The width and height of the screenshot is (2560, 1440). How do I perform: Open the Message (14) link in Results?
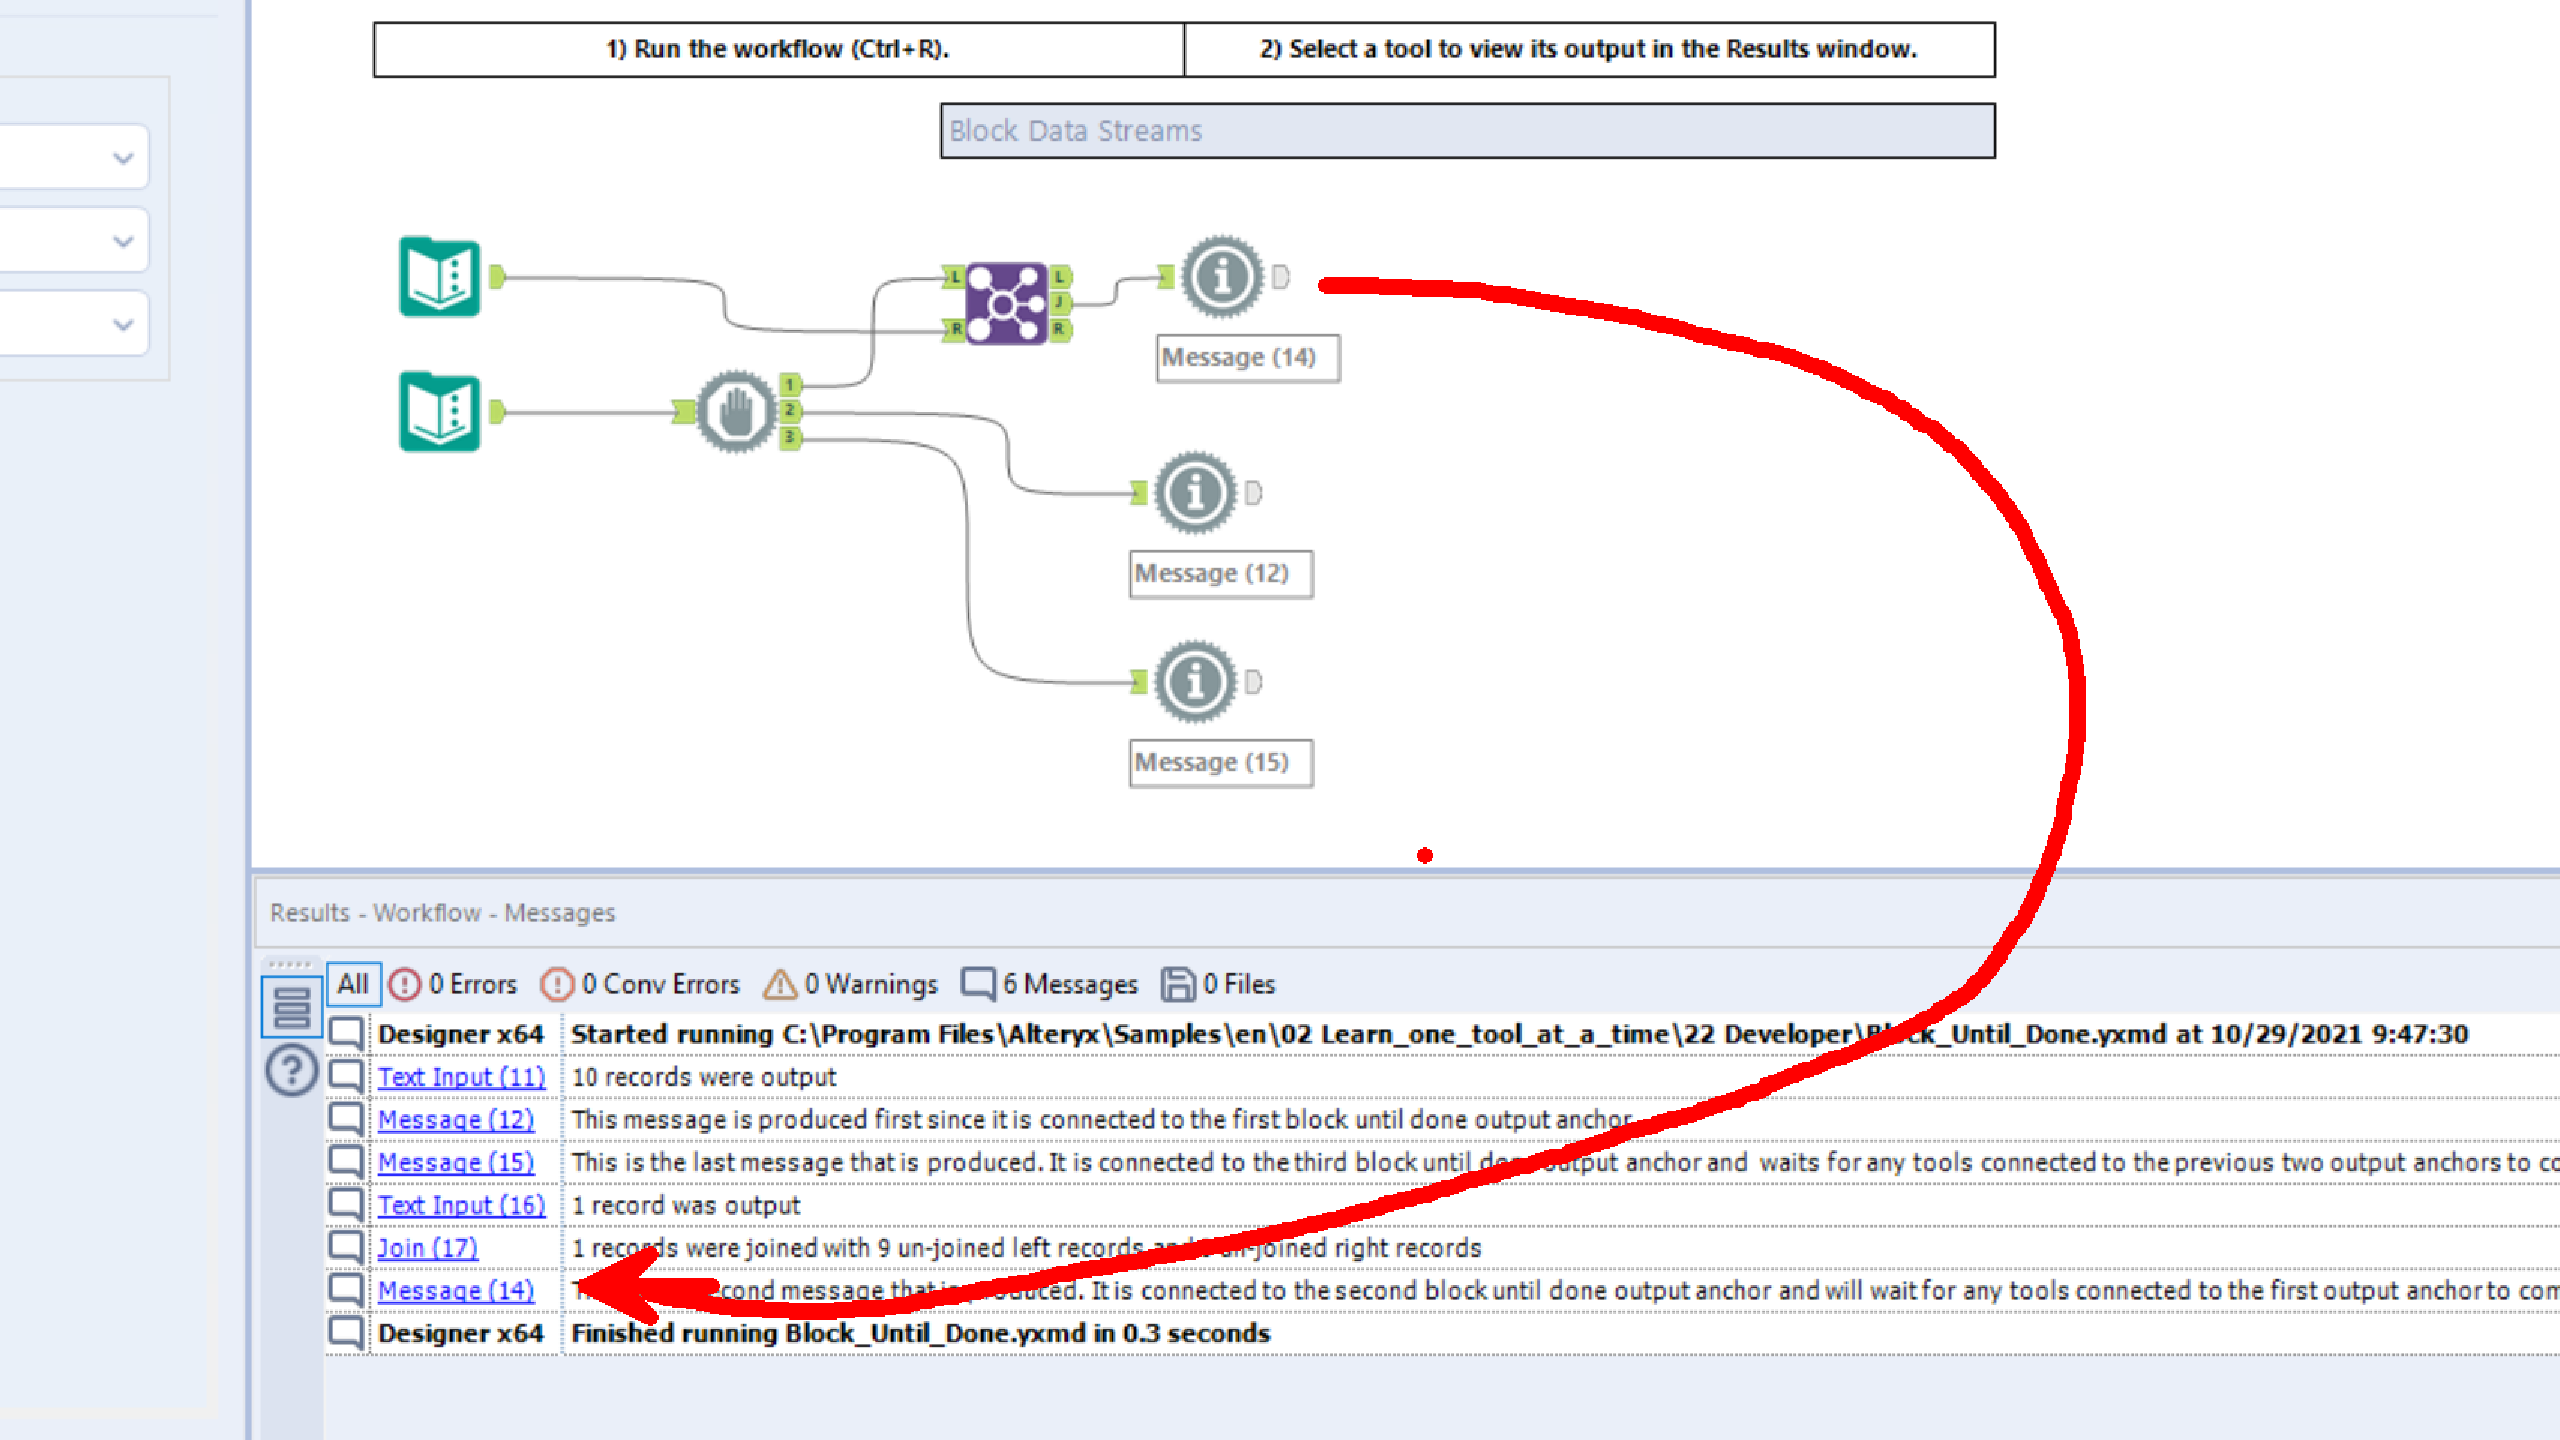(x=456, y=1290)
